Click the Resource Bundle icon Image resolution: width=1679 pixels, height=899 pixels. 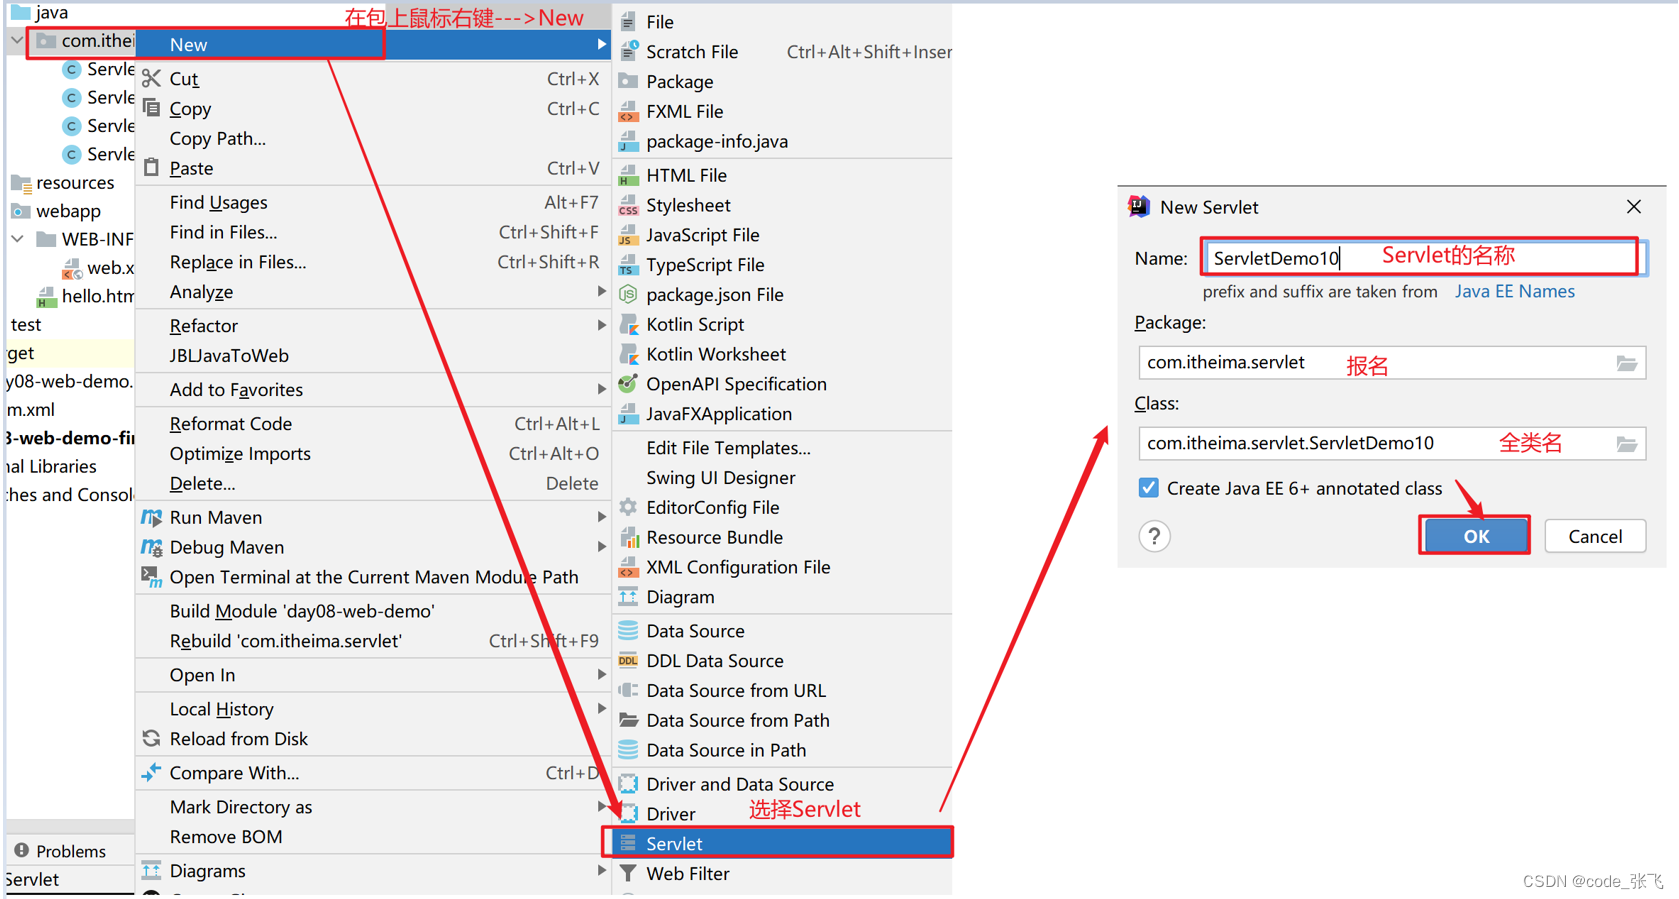pyautogui.click(x=628, y=537)
